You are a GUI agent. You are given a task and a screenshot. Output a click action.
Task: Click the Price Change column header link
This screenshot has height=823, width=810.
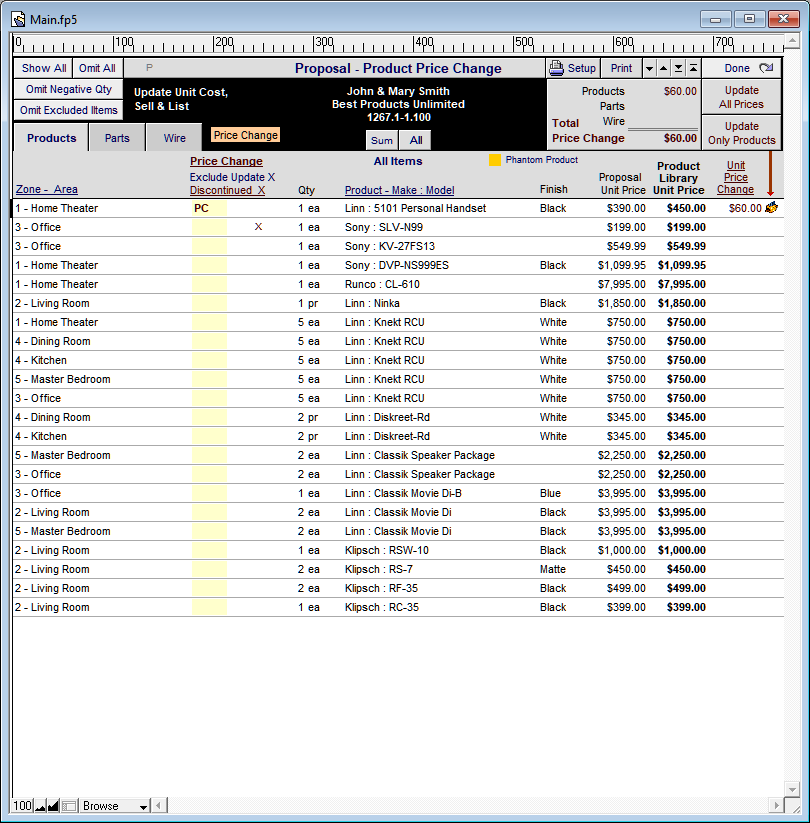tap(226, 161)
